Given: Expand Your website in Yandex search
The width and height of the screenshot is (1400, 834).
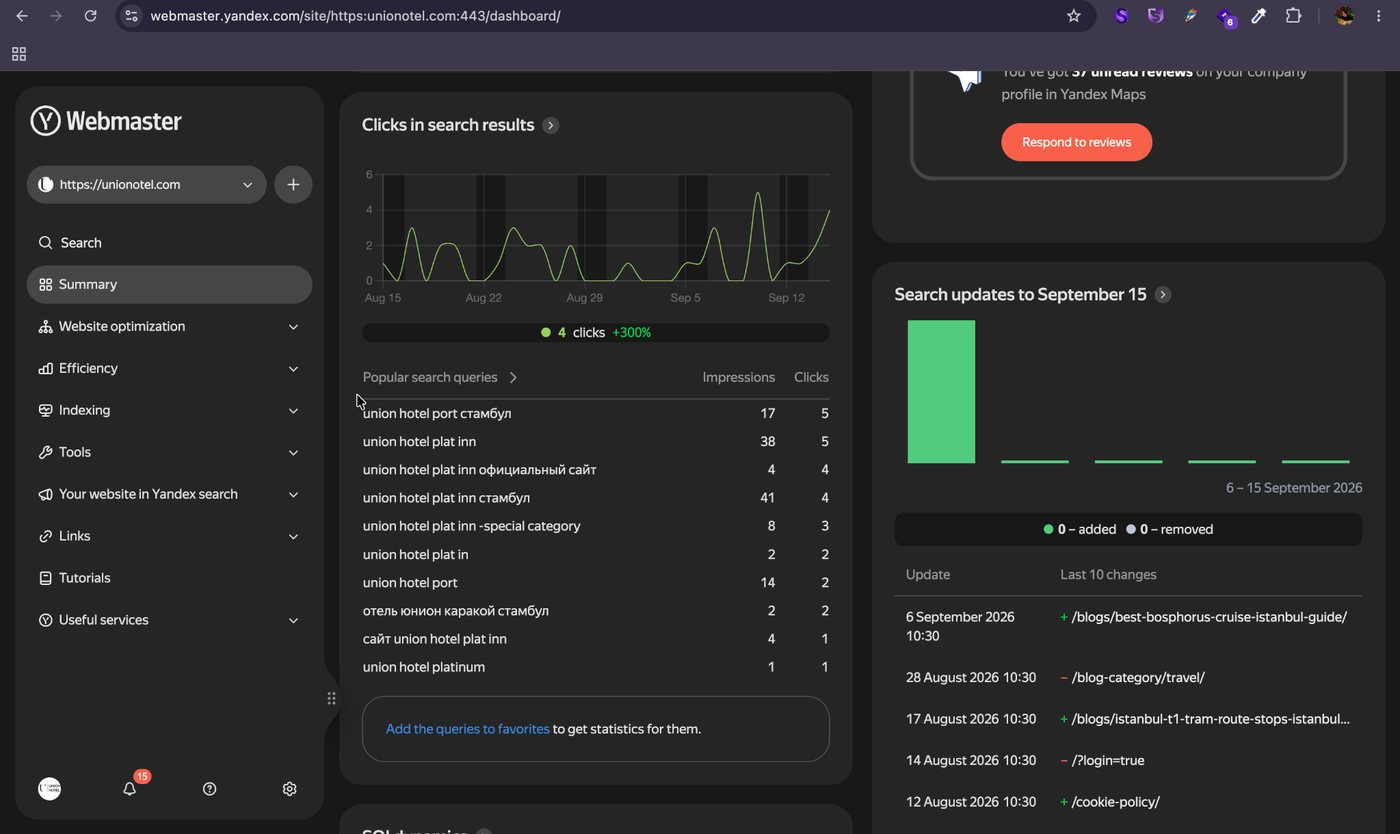Looking at the screenshot, I should (170, 495).
